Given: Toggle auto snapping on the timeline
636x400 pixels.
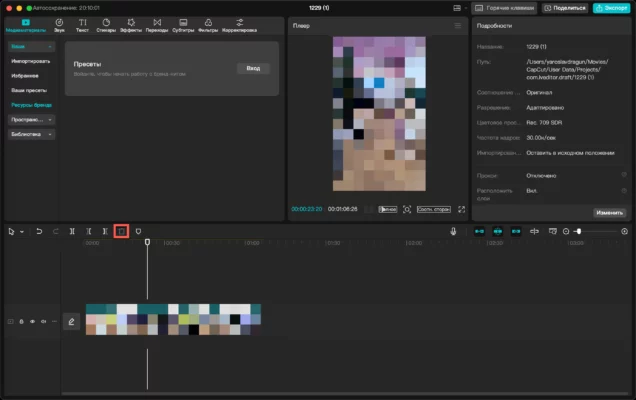Looking at the screenshot, I should point(498,231).
